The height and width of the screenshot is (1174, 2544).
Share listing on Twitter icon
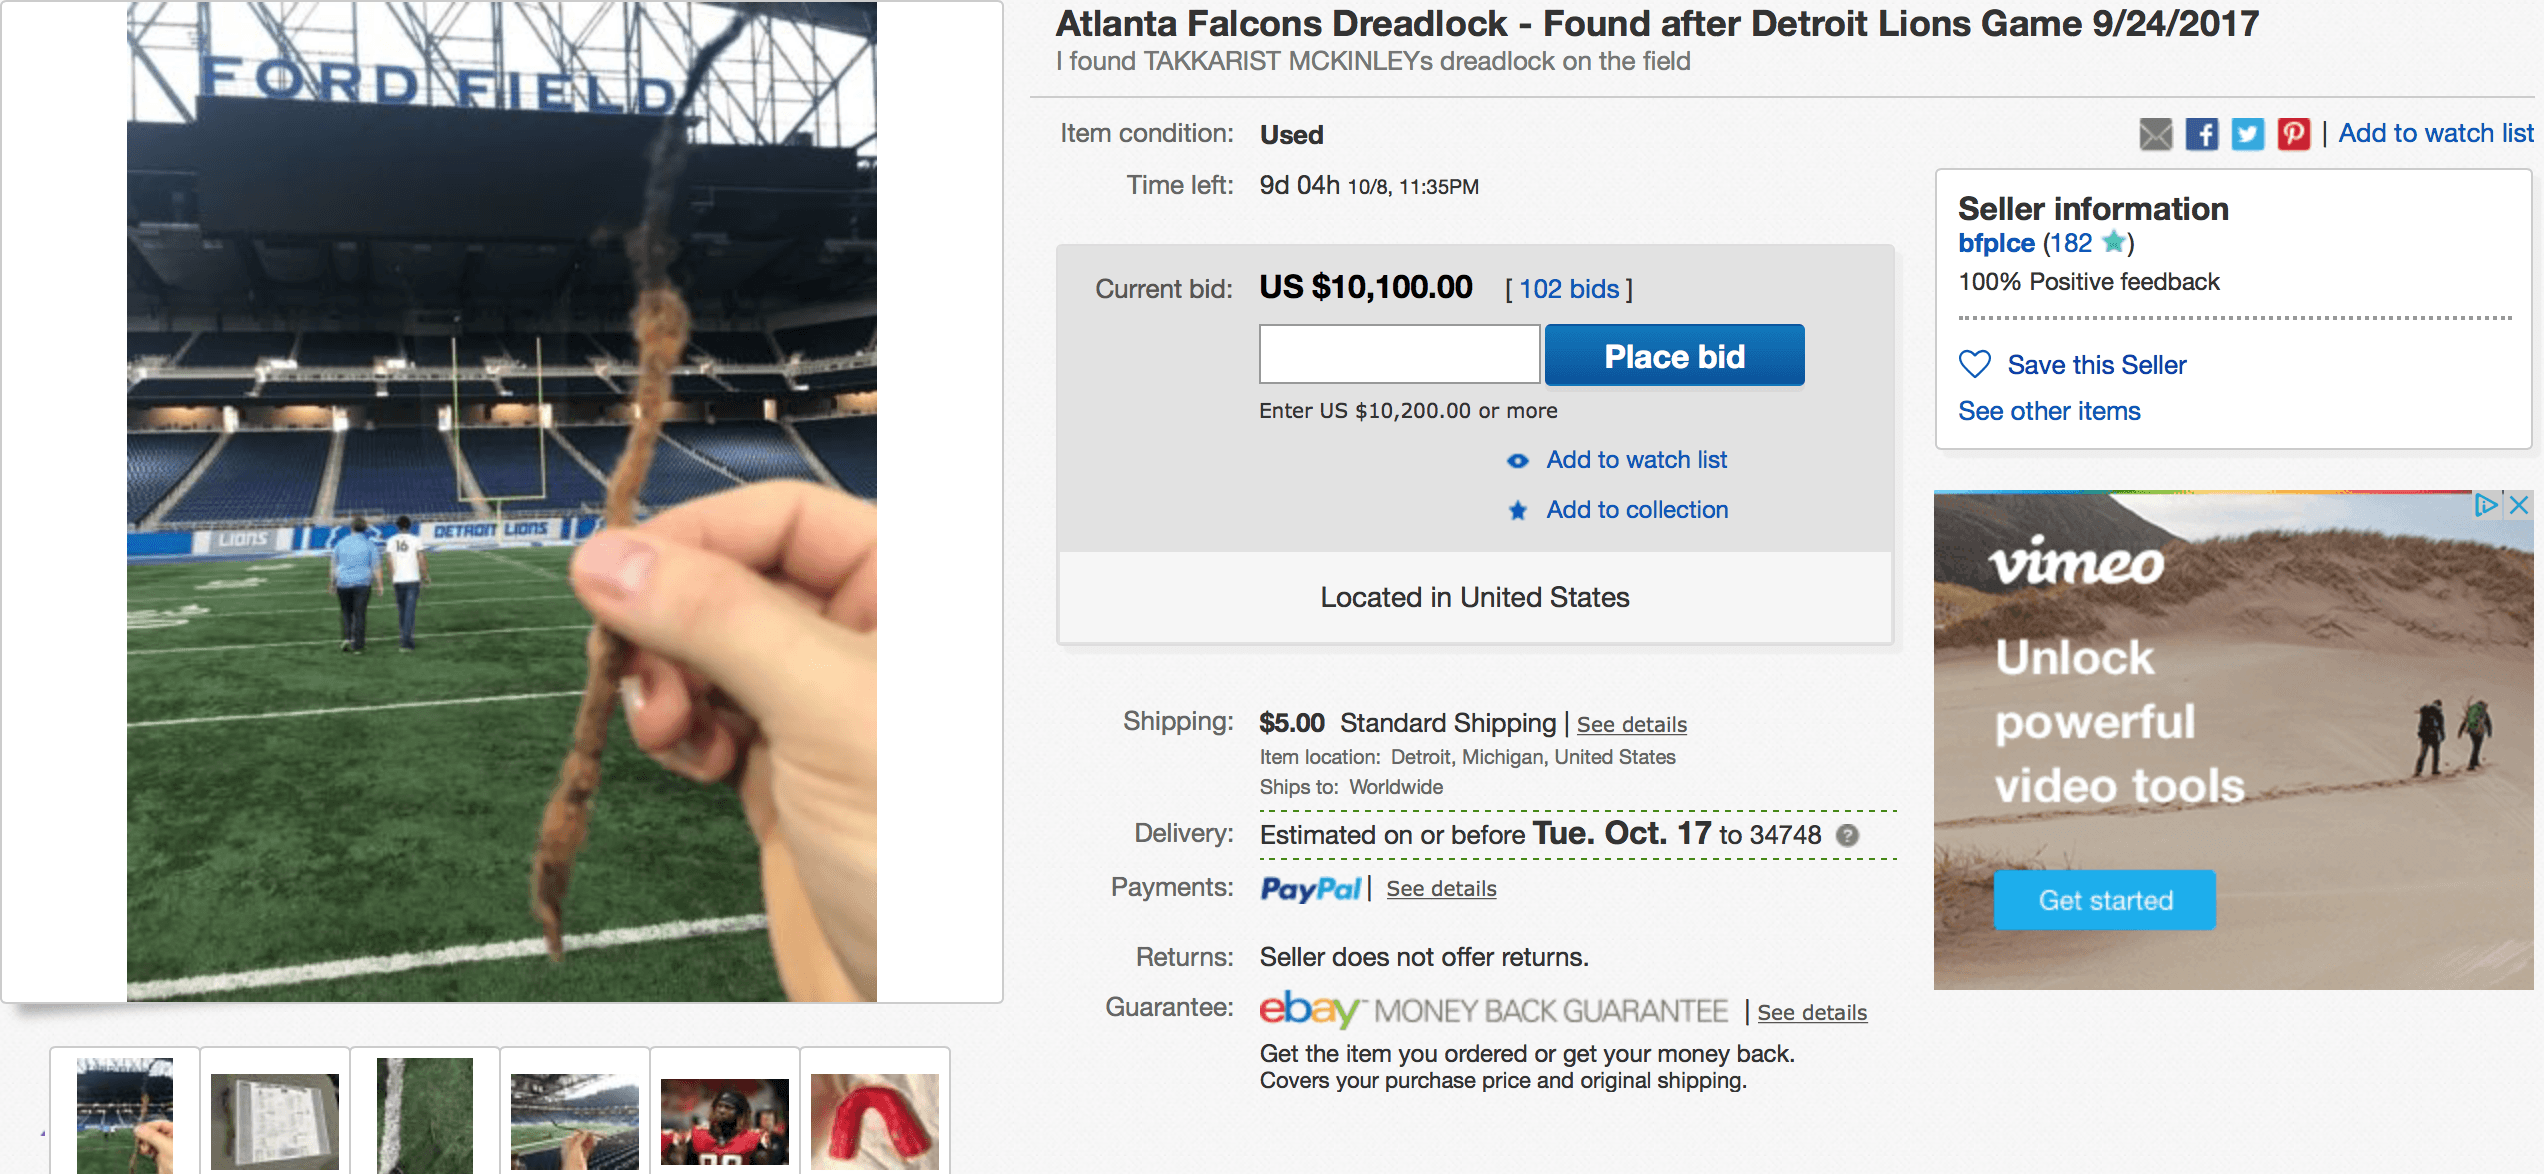pos(2247,134)
